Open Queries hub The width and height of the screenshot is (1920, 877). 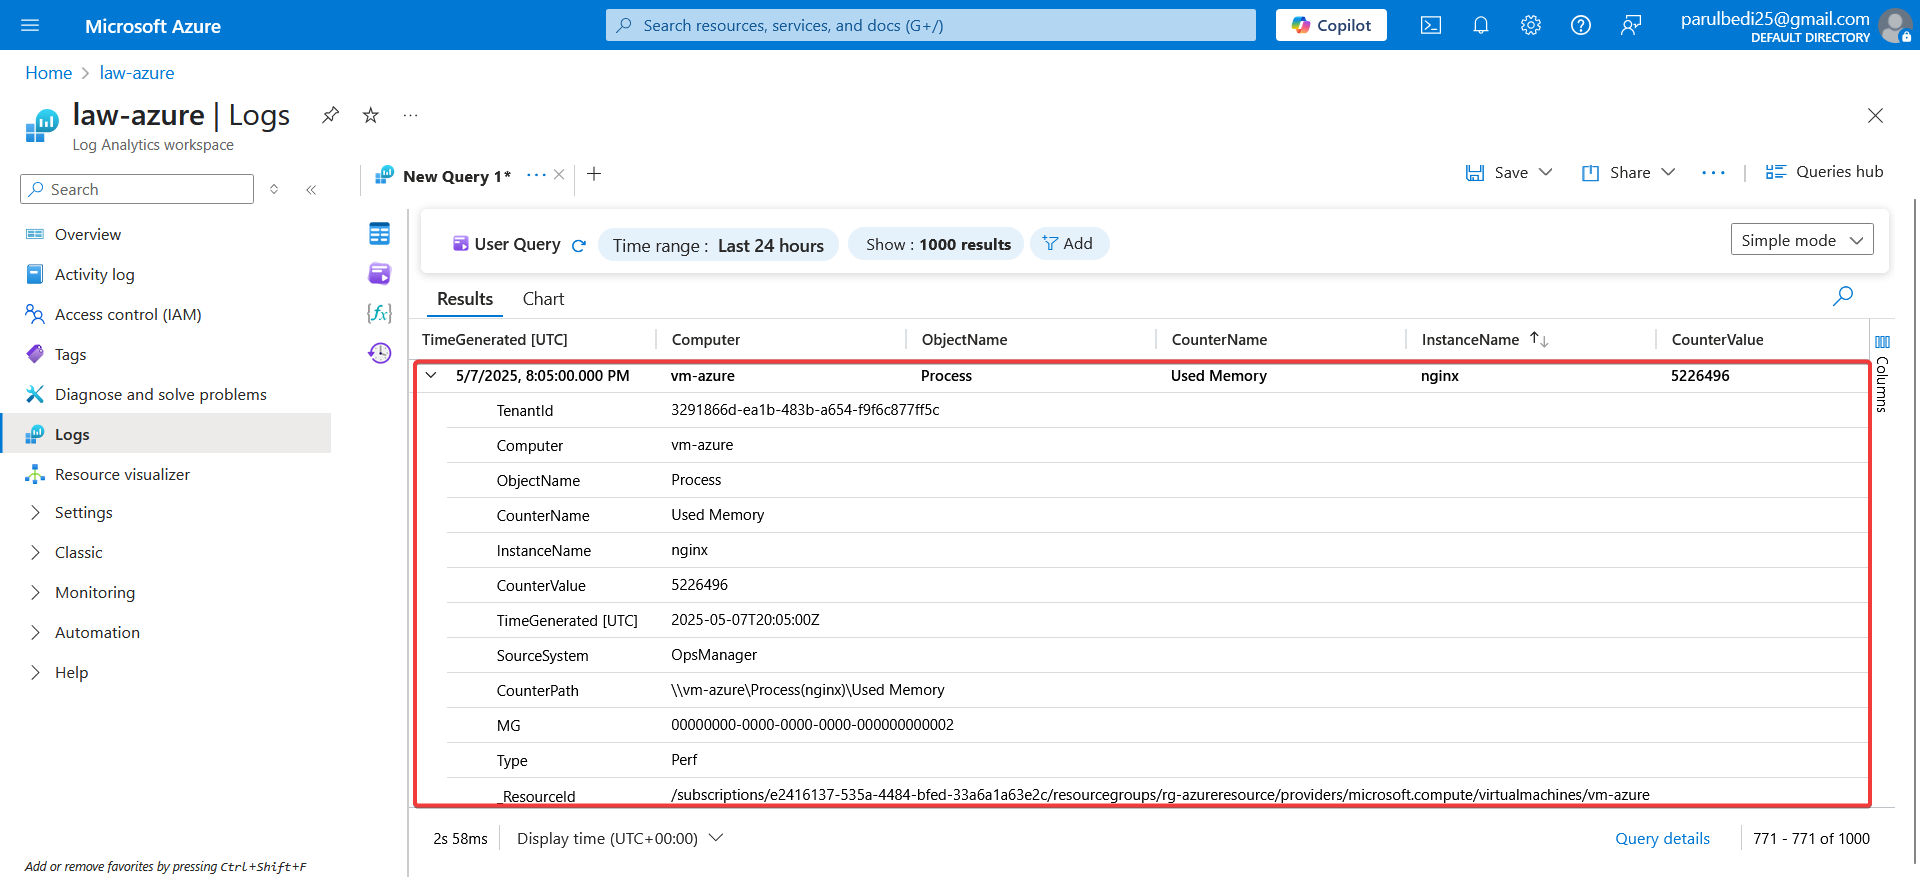[1824, 172]
